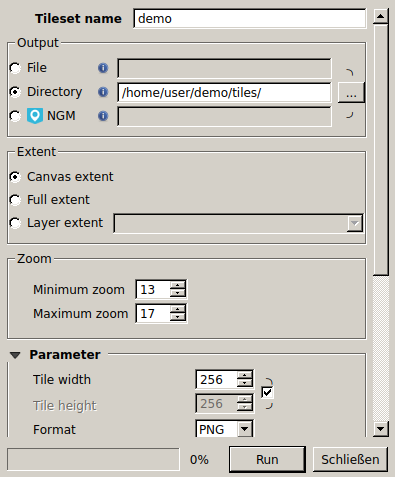Collapse the Parameter section triangle
The width and height of the screenshot is (395, 477).
[15, 355]
